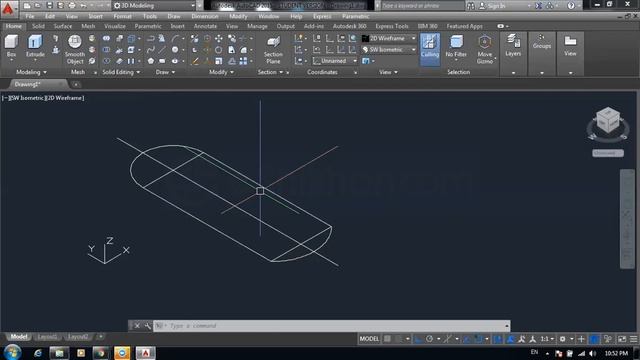Image resolution: width=640 pixels, height=360 pixels.
Task: Close the command line with X icon
Action: [x=137, y=326]
